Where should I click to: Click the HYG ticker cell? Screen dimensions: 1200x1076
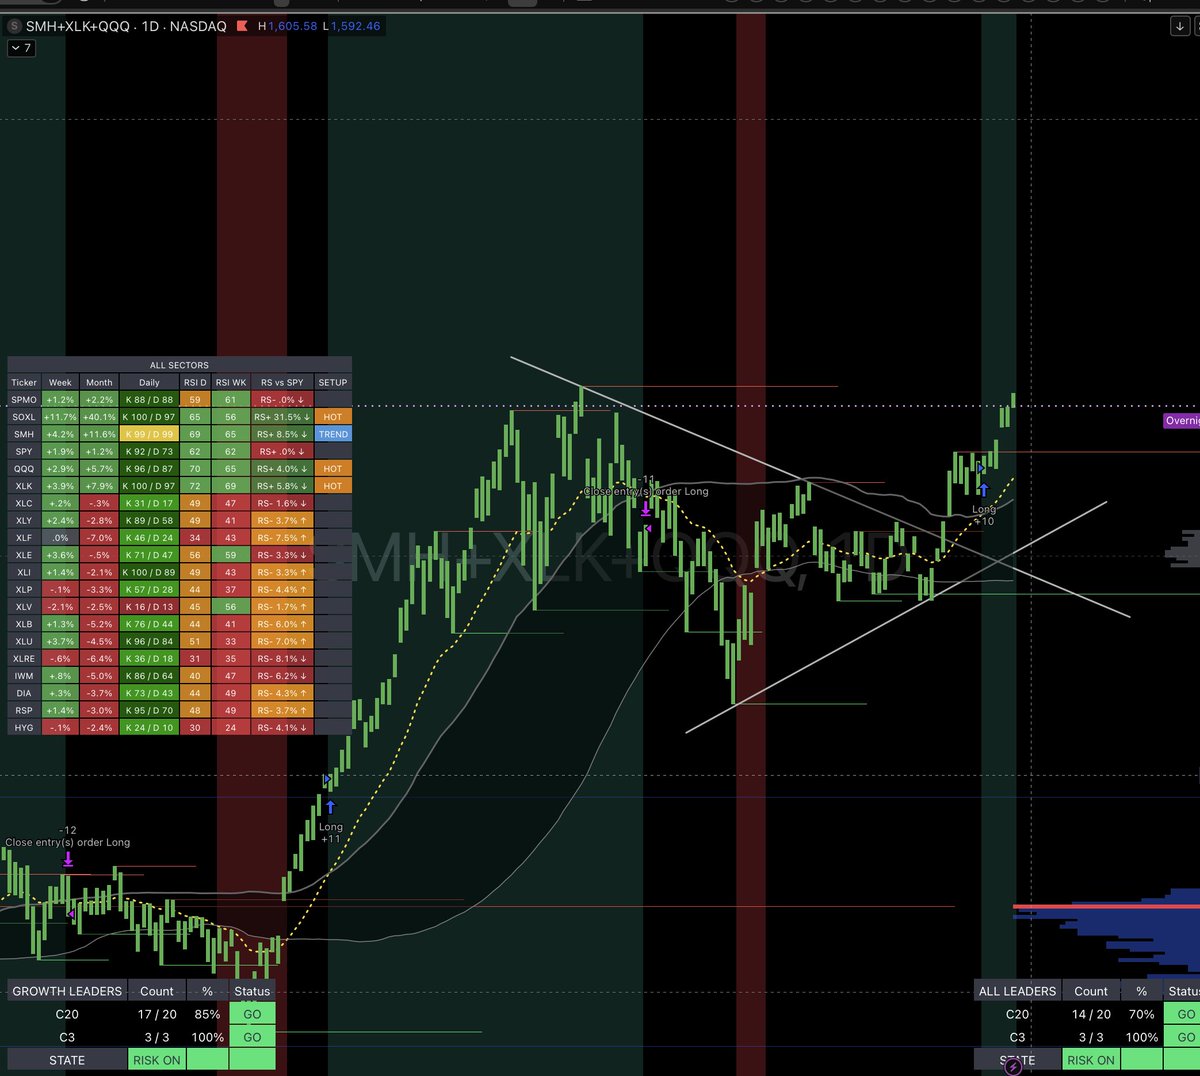click(24, 727)
